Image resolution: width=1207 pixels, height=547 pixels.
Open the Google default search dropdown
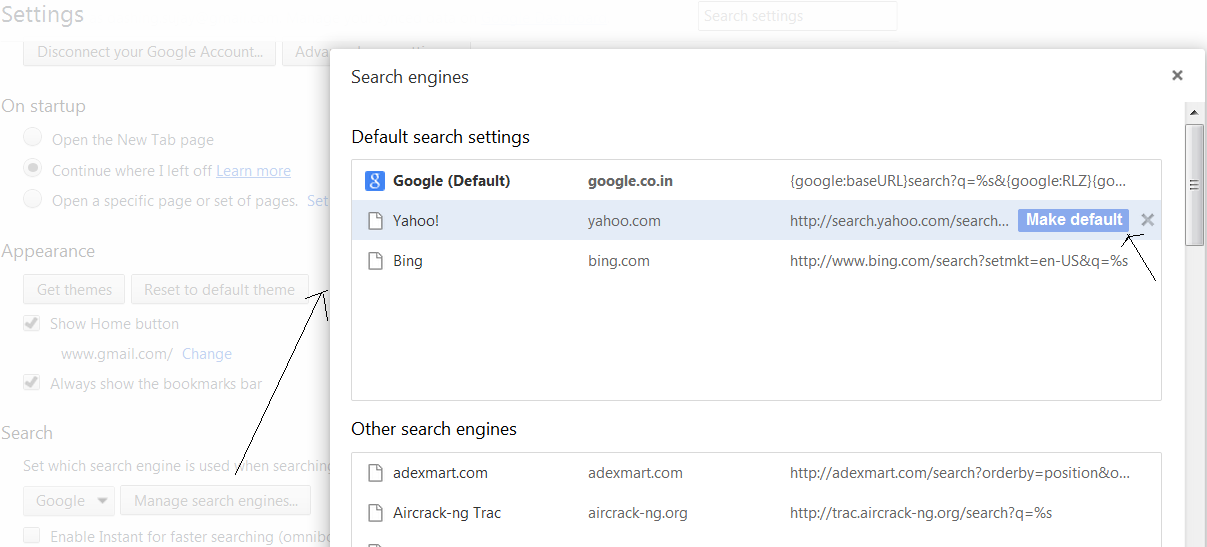[x=69, y=500]
